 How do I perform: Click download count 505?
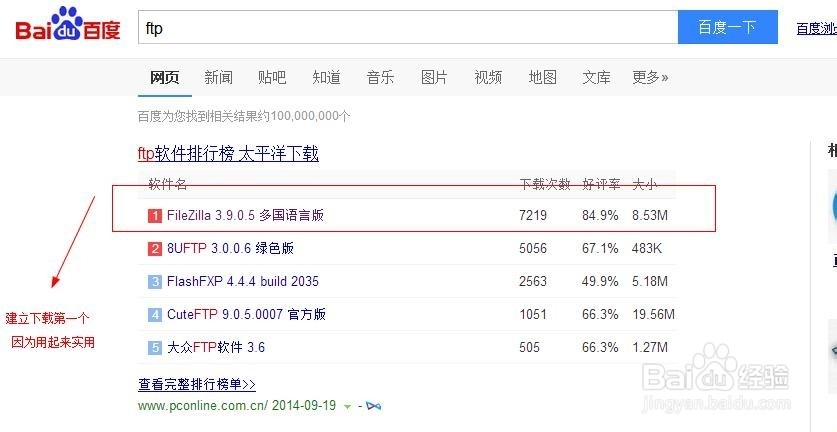pos(530,348)
